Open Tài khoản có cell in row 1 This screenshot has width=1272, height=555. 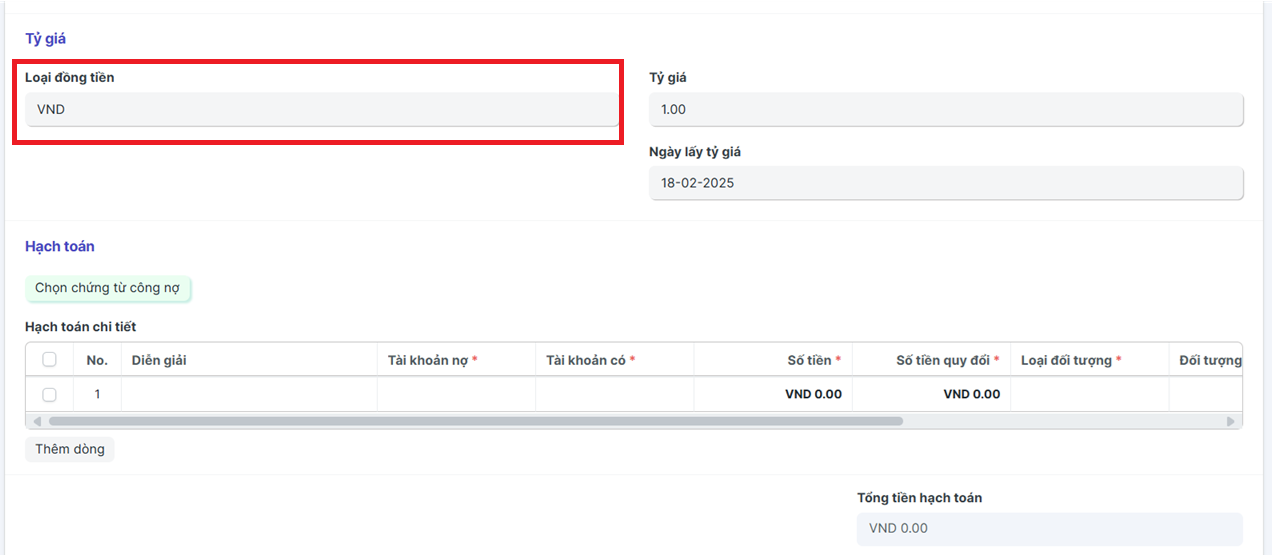coord(614,394)
